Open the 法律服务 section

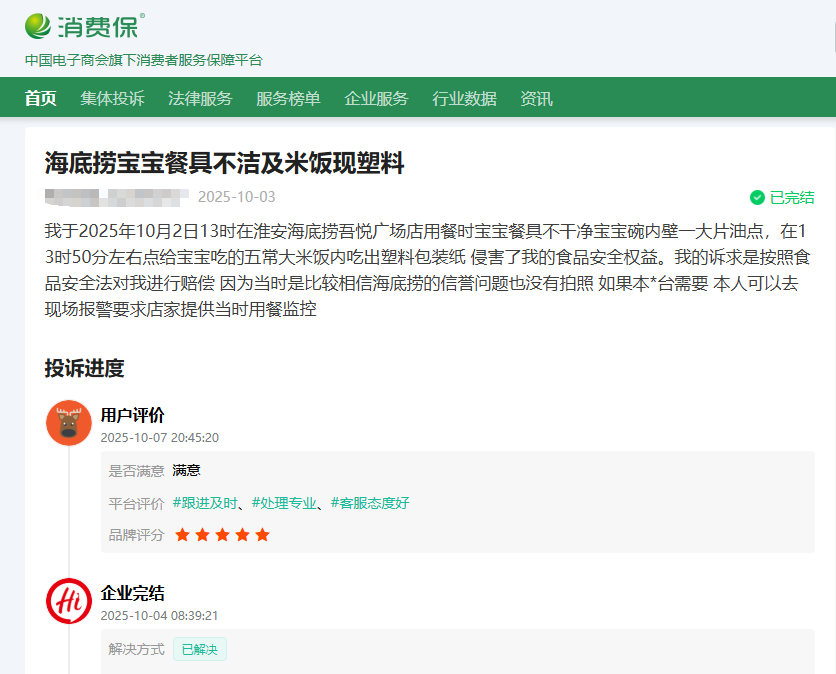201,98
